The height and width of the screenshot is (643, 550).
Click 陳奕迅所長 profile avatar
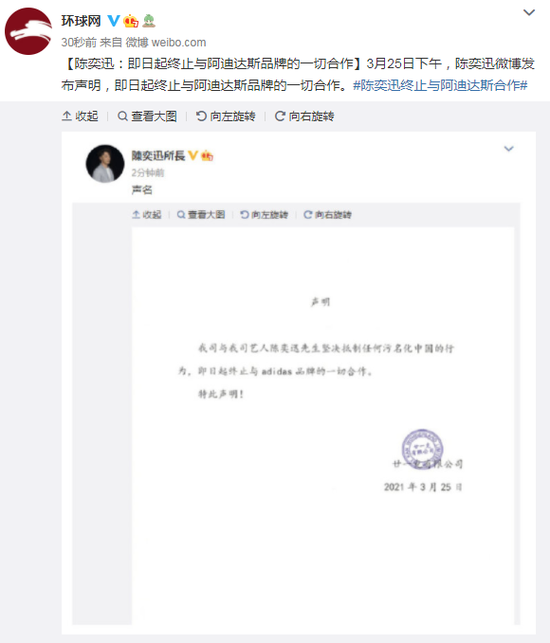coord(105,164)
